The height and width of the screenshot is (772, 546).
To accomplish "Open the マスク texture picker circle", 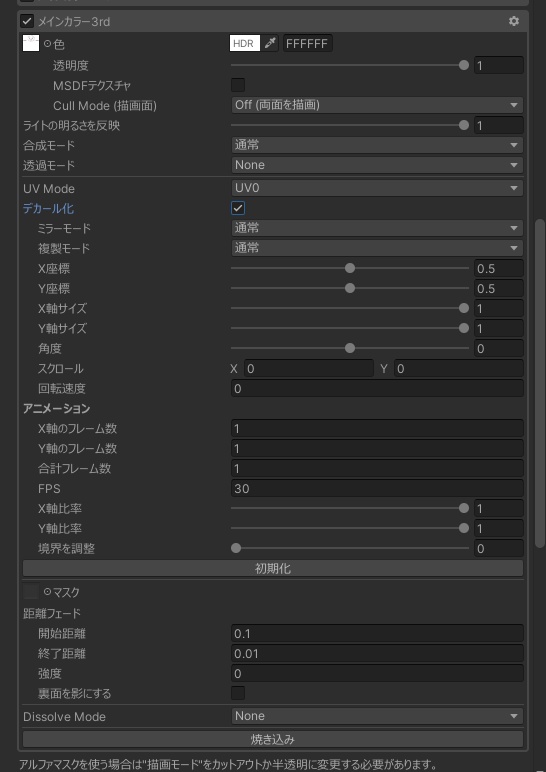I will 47,592.
